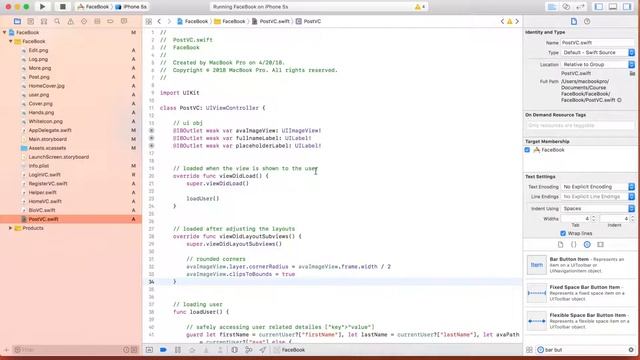The image size is (640, 360).
Task: Open related items grid menu in editor
Action: click(149, 21)
